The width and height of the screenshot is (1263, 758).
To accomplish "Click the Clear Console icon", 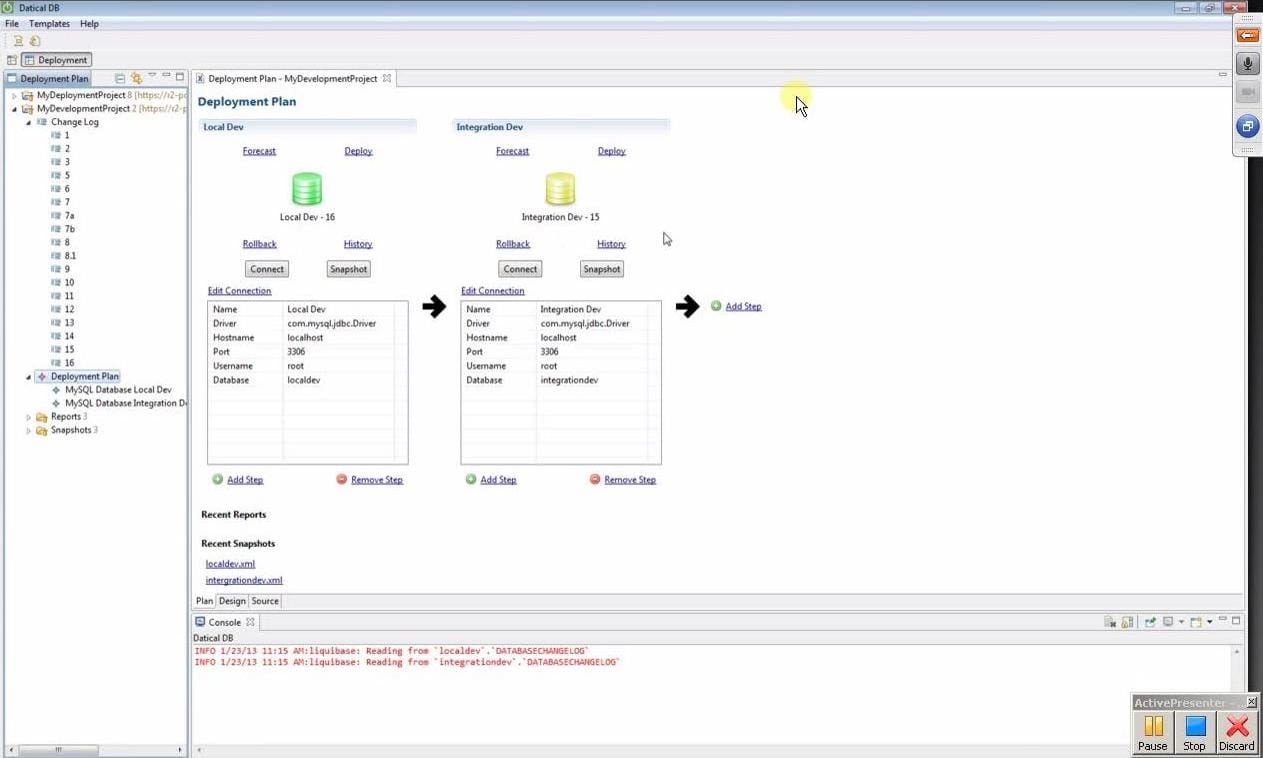I will click(1110, 622).
